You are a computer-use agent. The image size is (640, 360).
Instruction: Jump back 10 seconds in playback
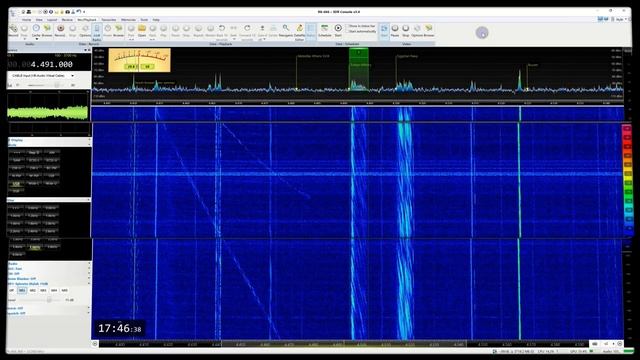[222, 31]
